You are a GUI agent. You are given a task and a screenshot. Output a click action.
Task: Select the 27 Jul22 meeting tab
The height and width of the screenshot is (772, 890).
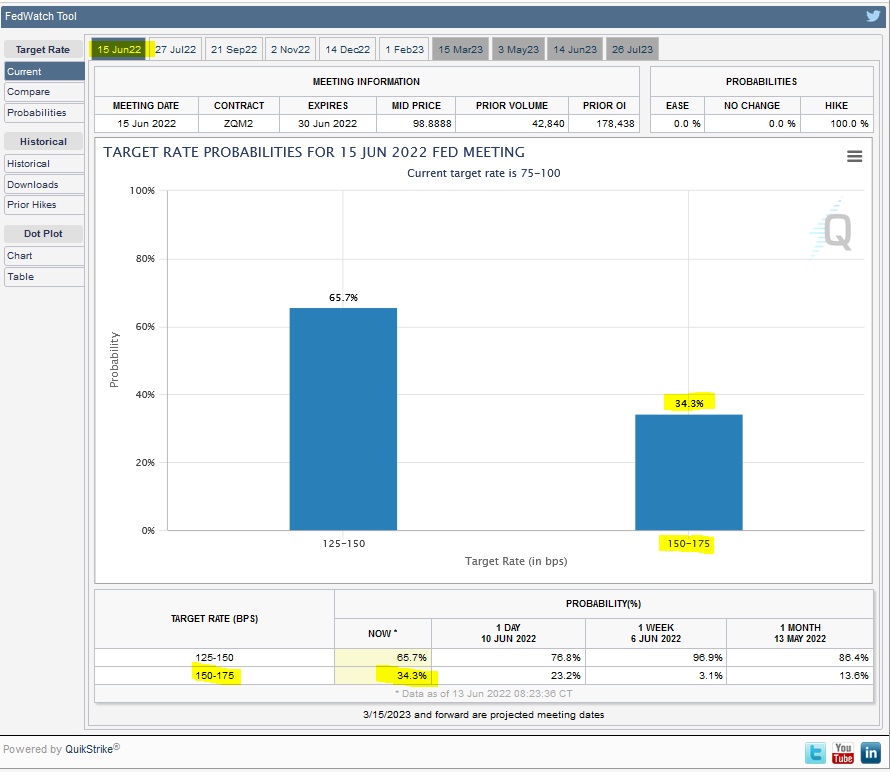175,49
